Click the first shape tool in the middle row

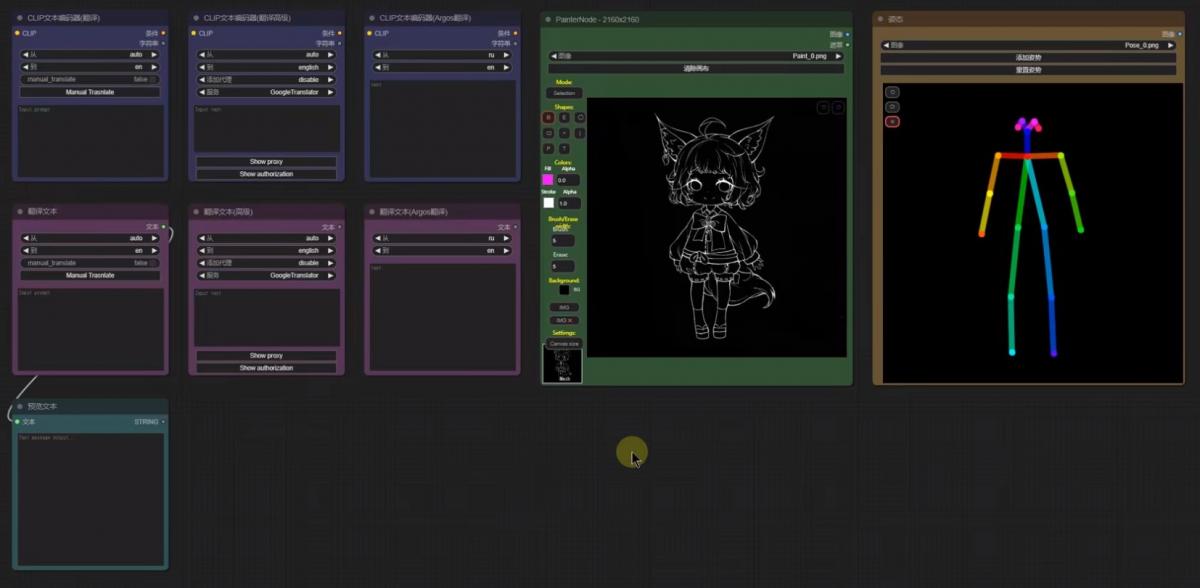549,132
